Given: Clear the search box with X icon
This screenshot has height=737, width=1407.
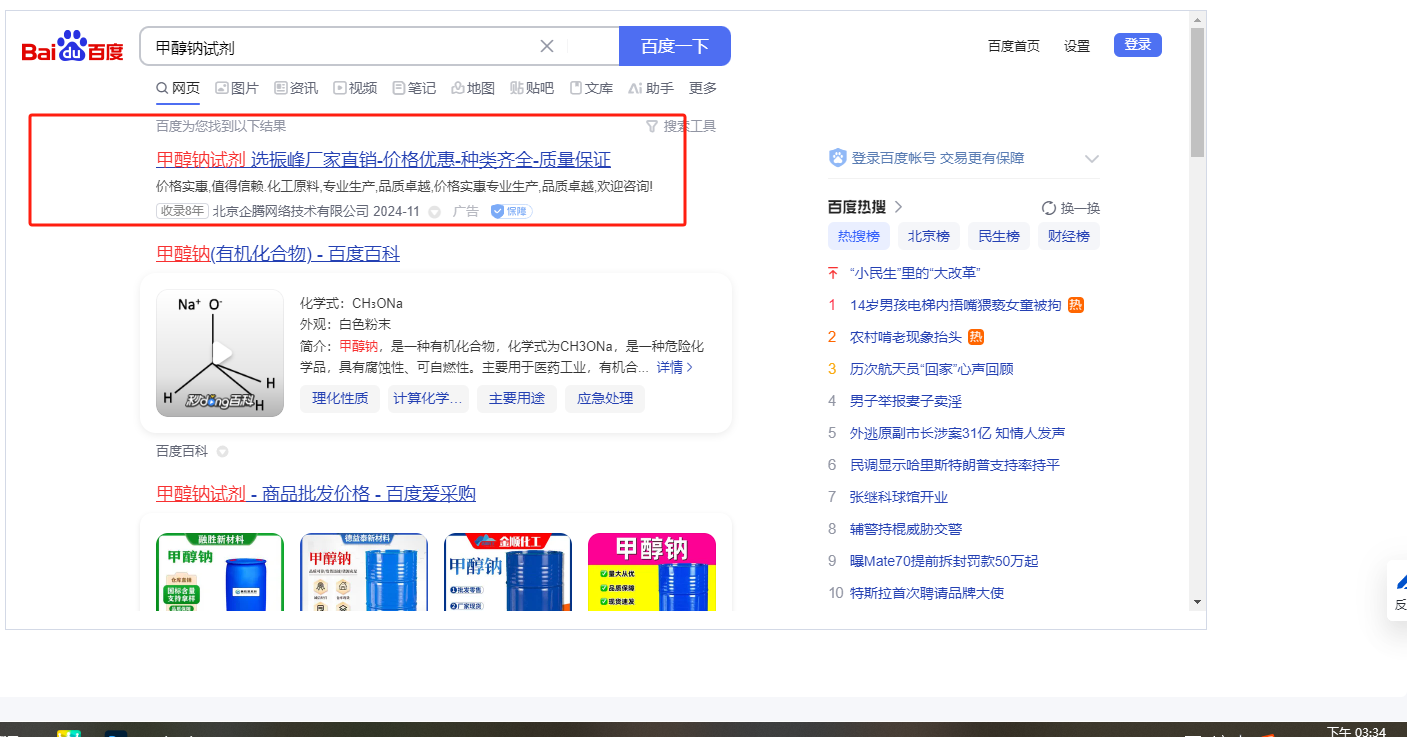Looking at the screenshot, I should 547,46.
